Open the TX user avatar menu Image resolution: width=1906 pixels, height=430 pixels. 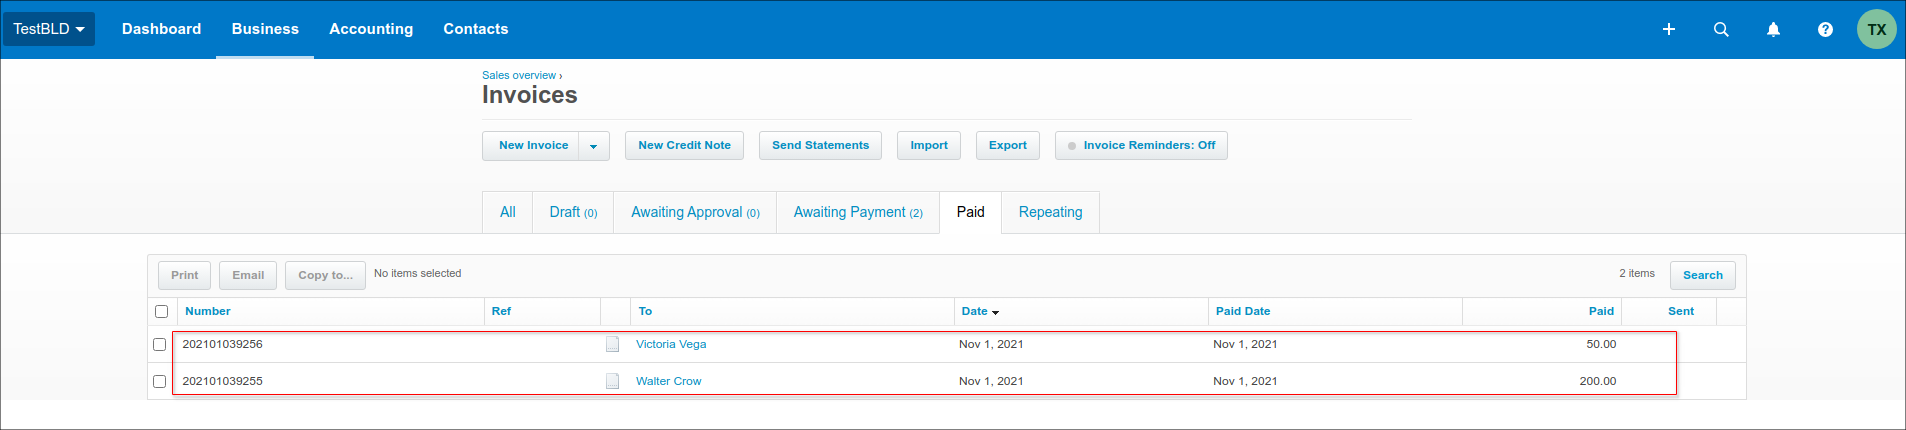tap(1876, 29)
